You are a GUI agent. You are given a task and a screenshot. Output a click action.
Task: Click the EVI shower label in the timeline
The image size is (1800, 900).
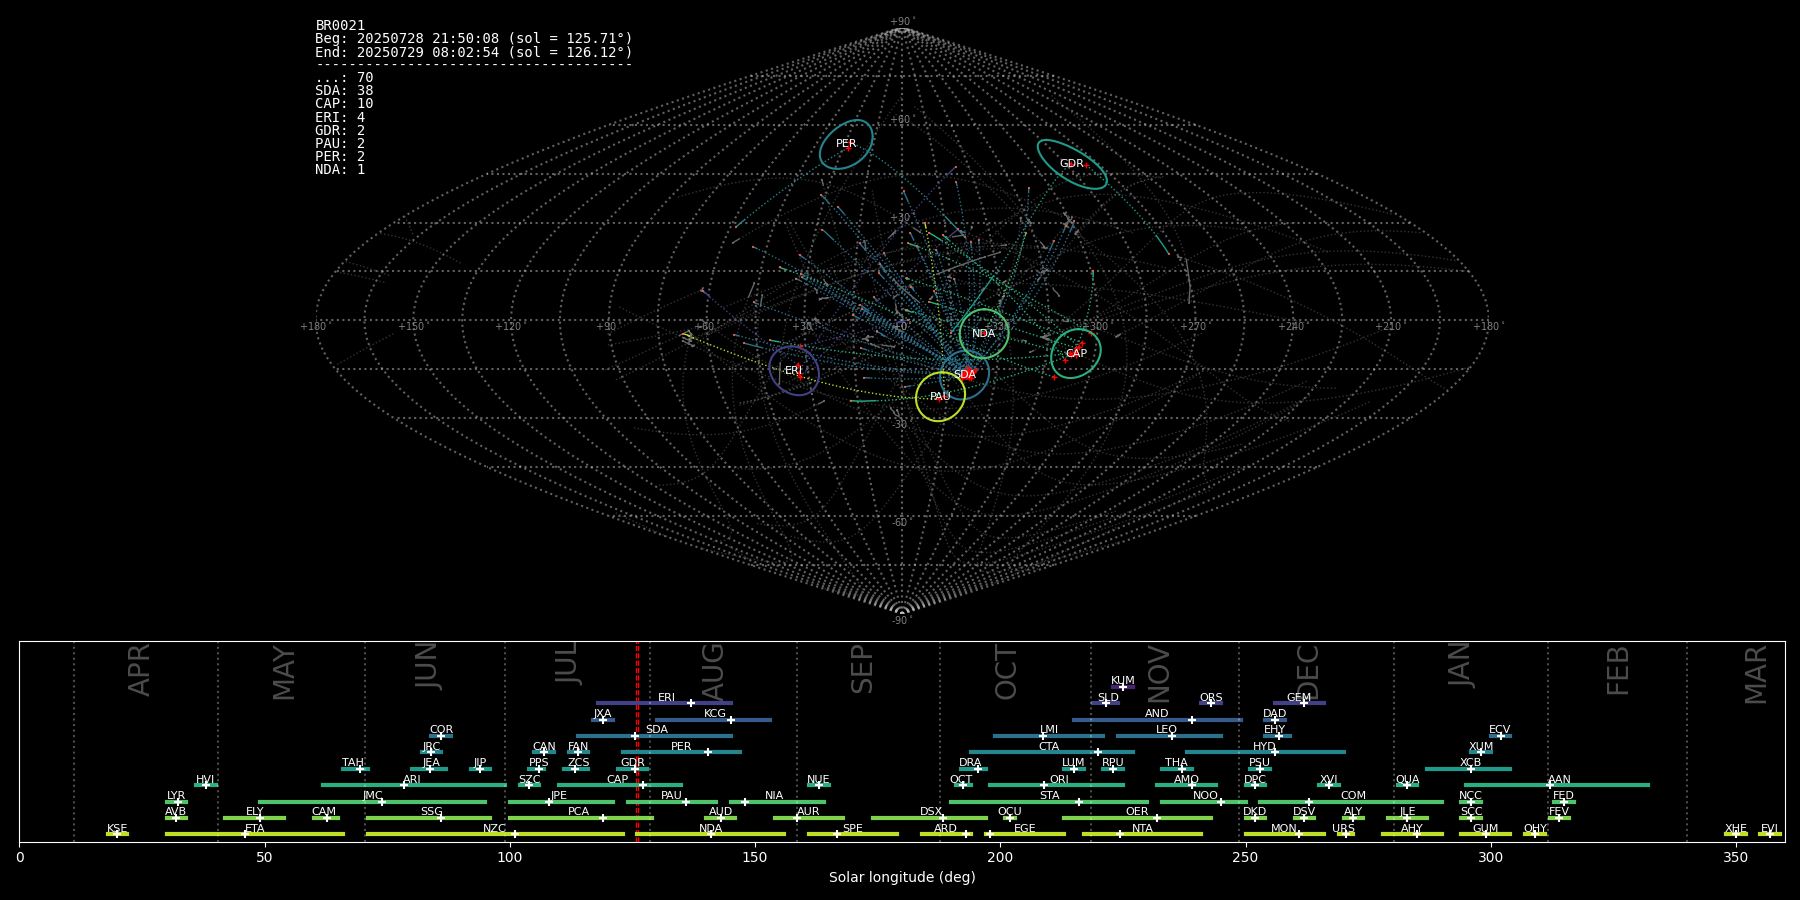[1769, 829]
